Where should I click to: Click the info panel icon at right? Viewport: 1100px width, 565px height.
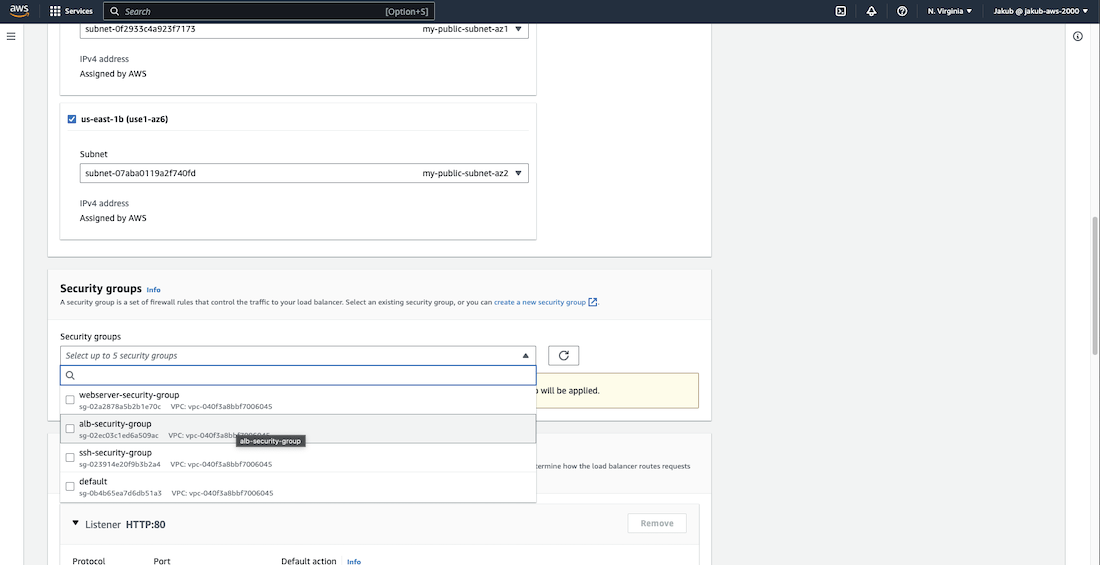coord(1078,36)
